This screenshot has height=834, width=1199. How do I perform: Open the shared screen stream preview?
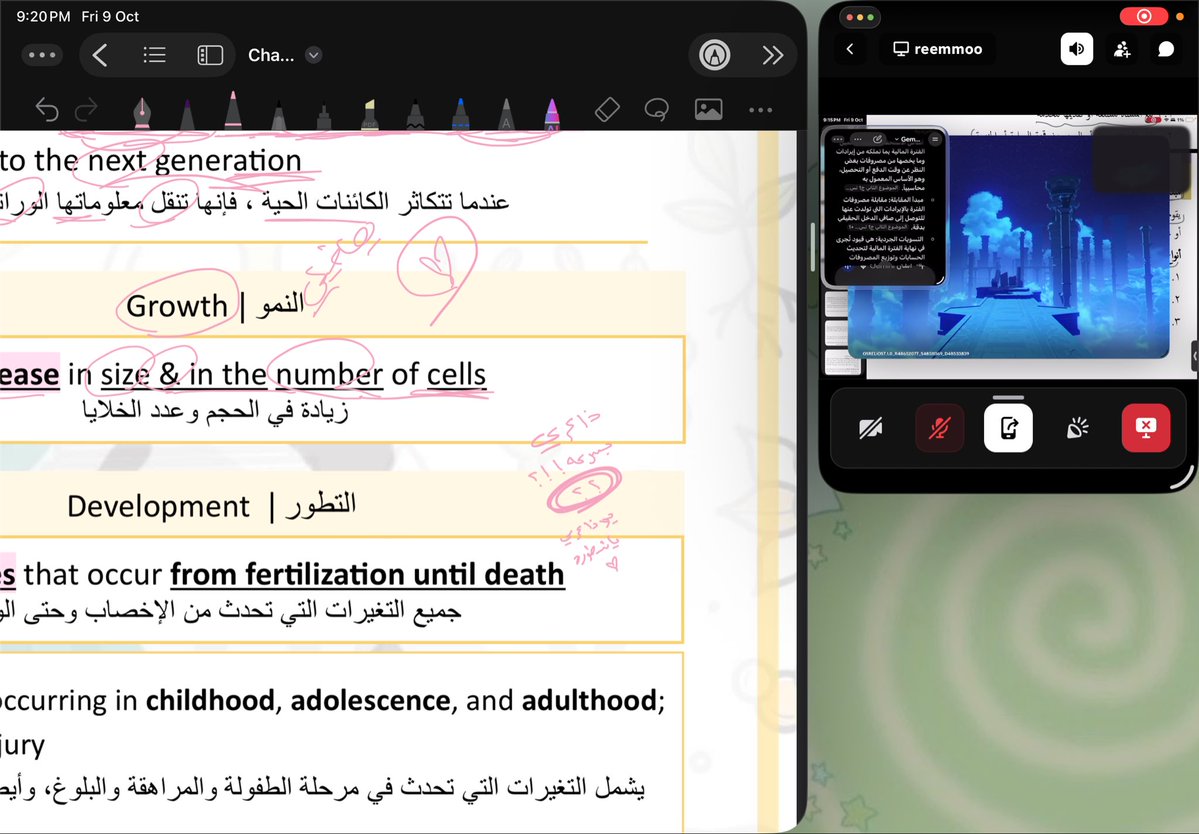point(1009,246)
